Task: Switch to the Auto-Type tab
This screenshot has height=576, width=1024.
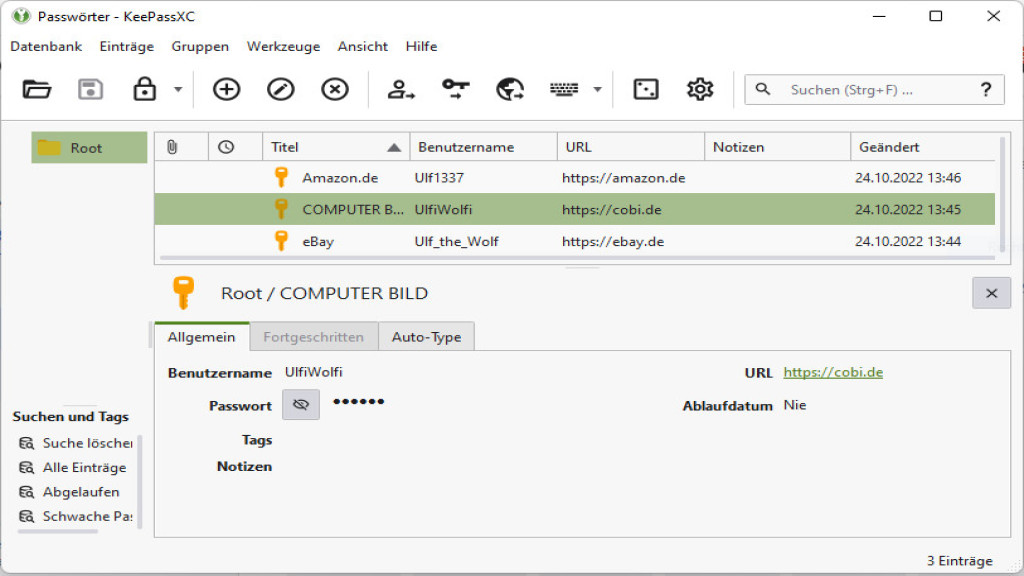Action: pos(426,337)
